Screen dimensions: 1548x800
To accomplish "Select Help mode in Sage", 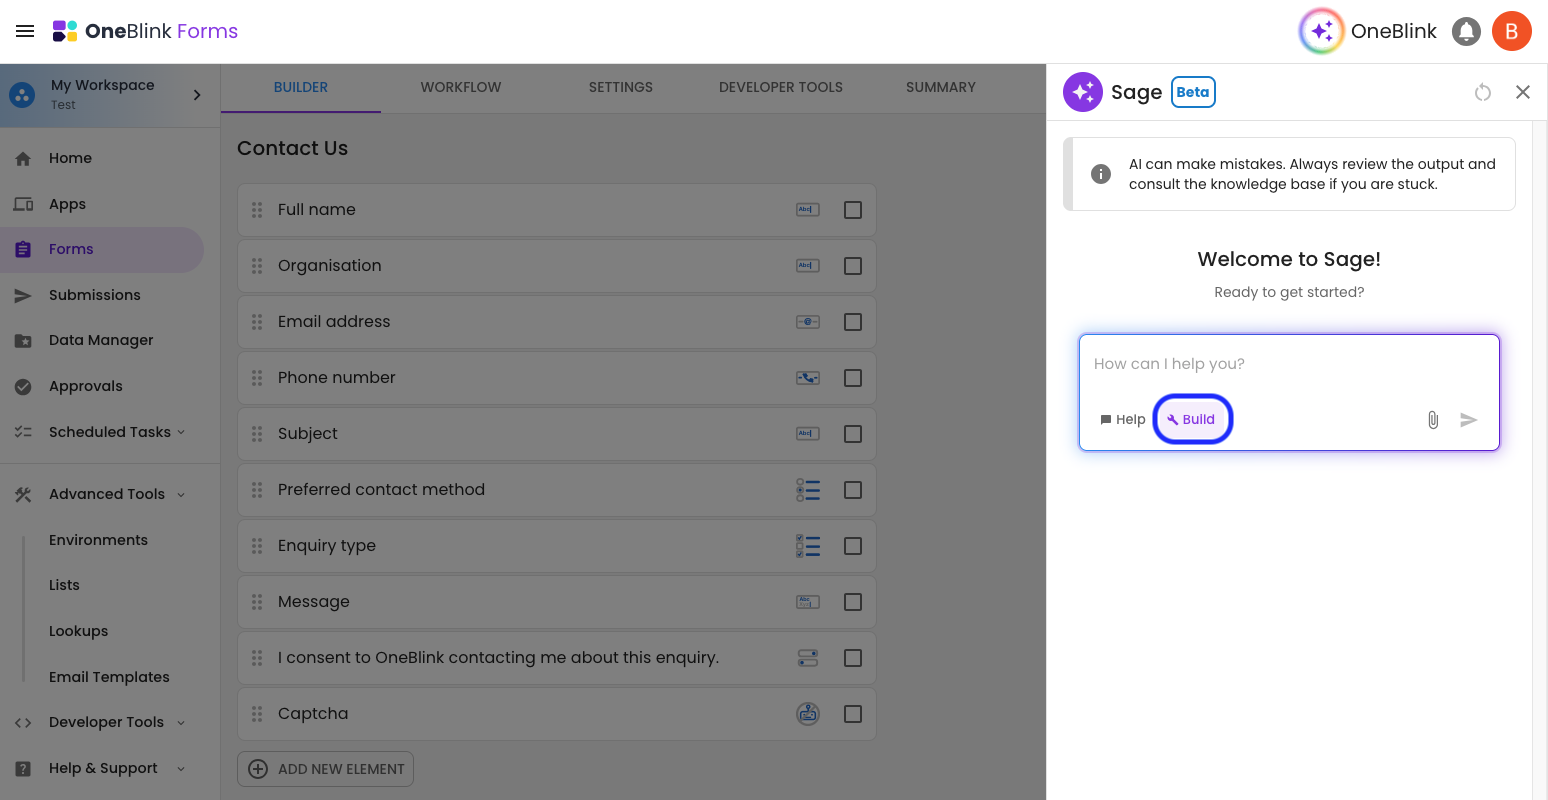I will click(x=1122, y=420).
